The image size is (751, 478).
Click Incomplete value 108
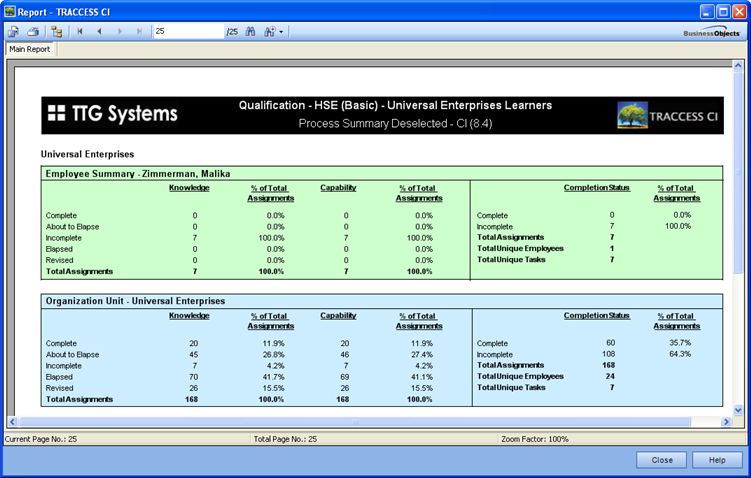(x=608, y=354)
